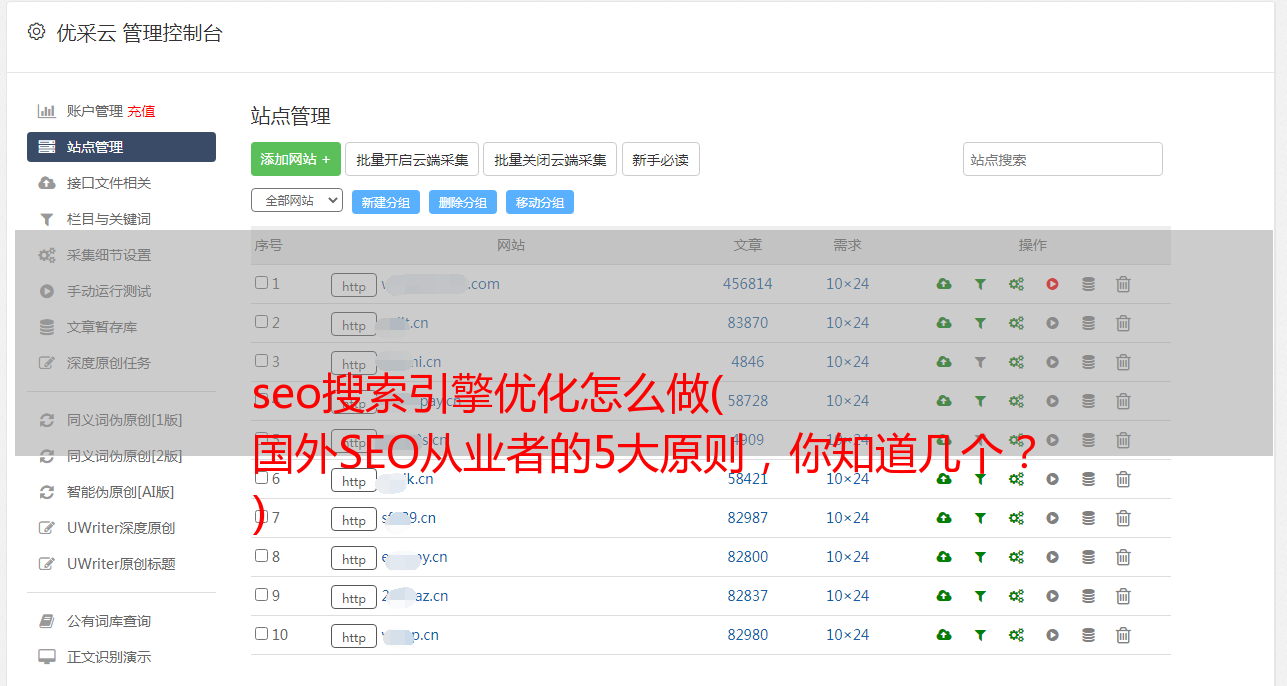This screenshot has width=1287, height=686.
Task: Click the database icon in row 3
Action: [x=1088, y=362]
